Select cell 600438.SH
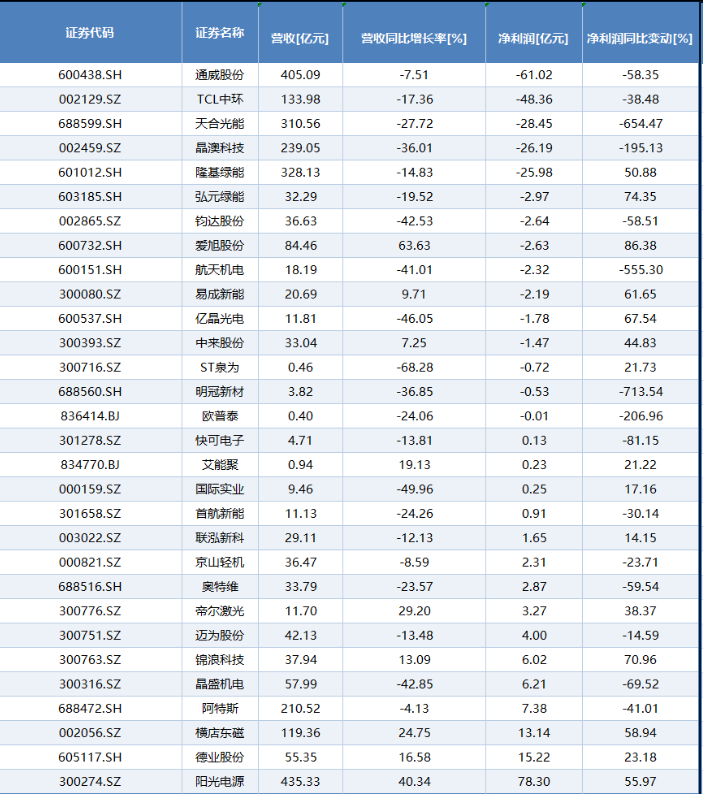Viewport: 703px width, 794px height. pyautogui.click(x=90, y=75)
